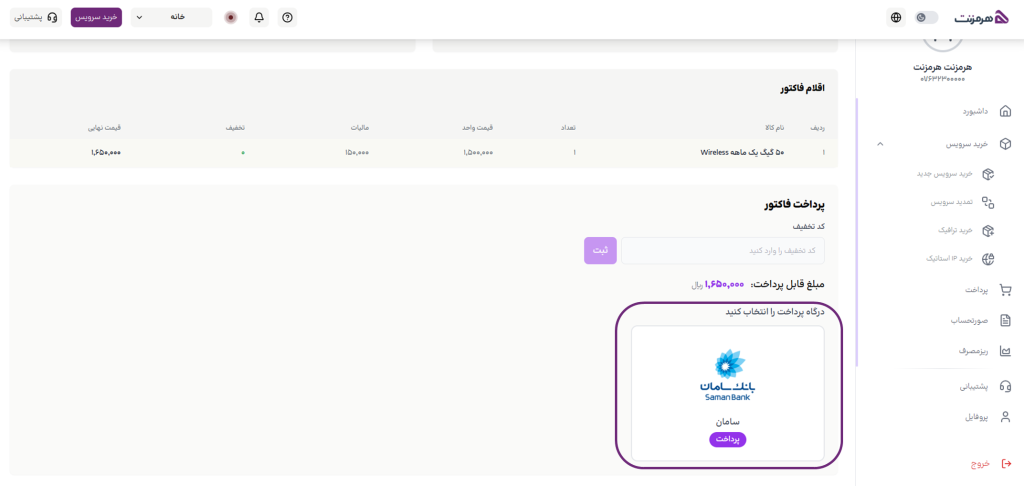The height and width of the screenshot is (486, 1024).
Task: Click خروج to log out
Action: point(980,463)
